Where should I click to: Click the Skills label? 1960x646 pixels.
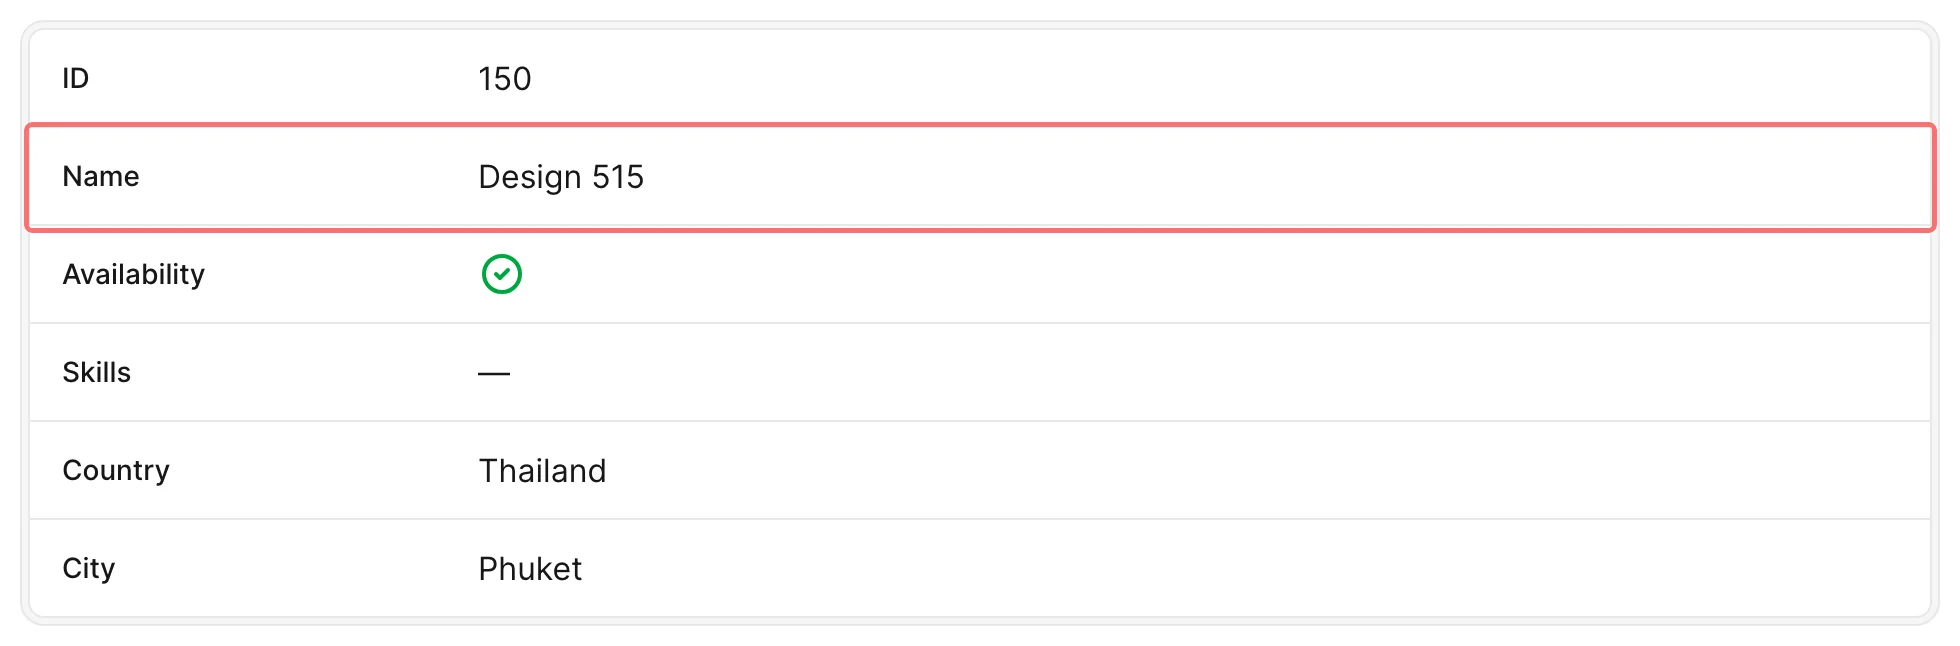[97, 372]
